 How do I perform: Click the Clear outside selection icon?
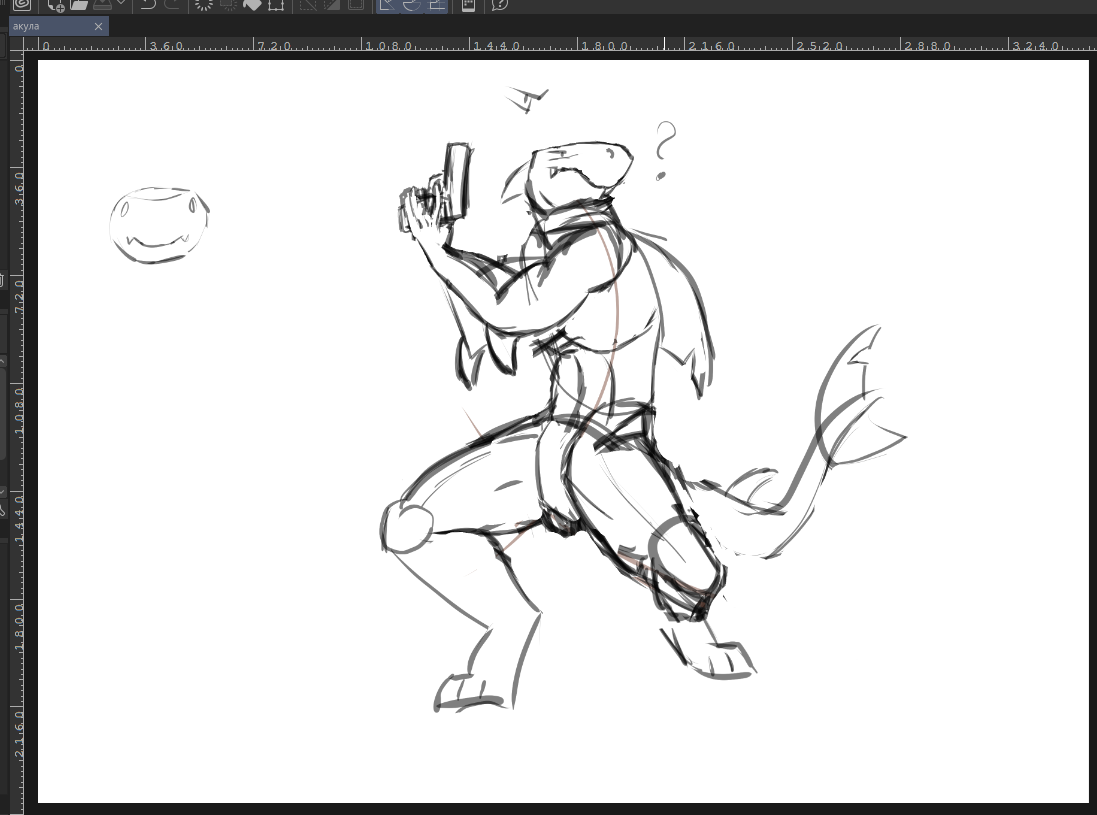[228, 4]
